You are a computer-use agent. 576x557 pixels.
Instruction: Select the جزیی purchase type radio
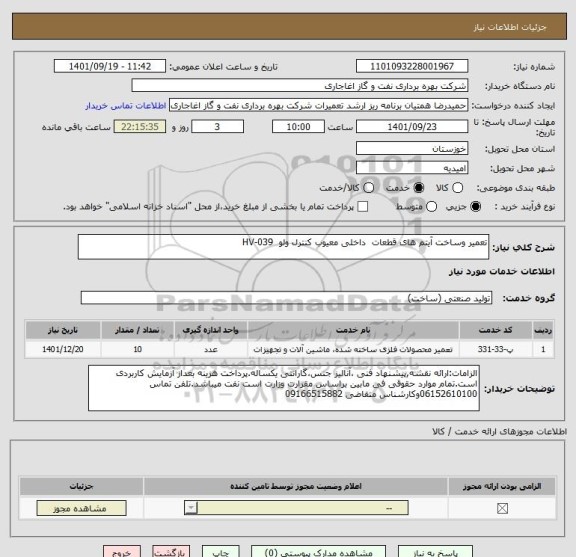point(475,207)
